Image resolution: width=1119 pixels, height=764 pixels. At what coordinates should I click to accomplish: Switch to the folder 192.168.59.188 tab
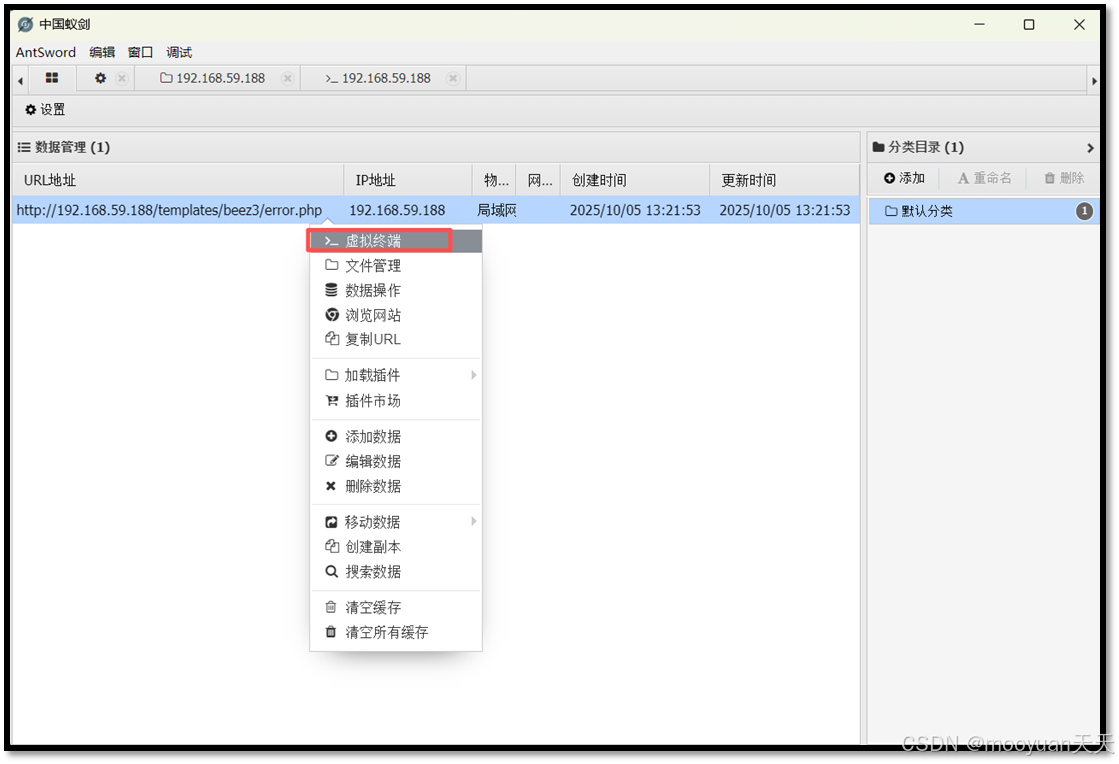pos(213,78)
